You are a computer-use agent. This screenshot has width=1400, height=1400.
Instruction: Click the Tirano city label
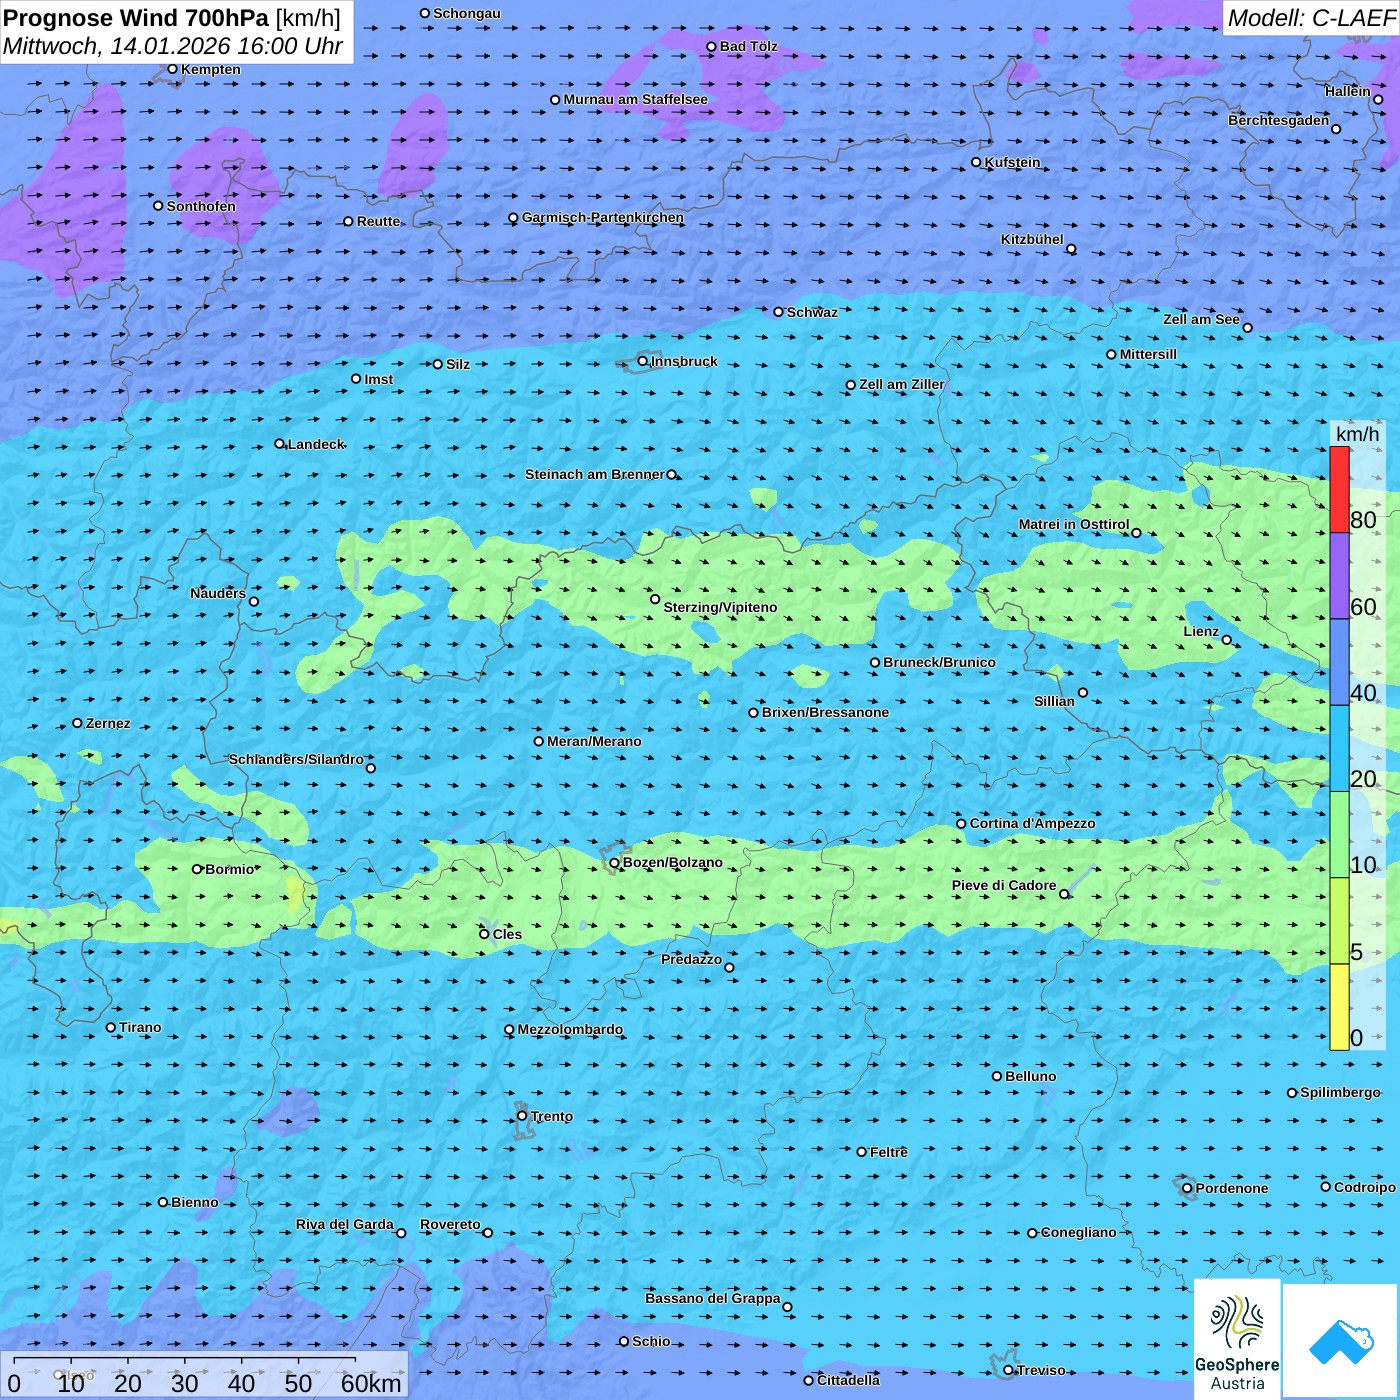pos(140,1027)
